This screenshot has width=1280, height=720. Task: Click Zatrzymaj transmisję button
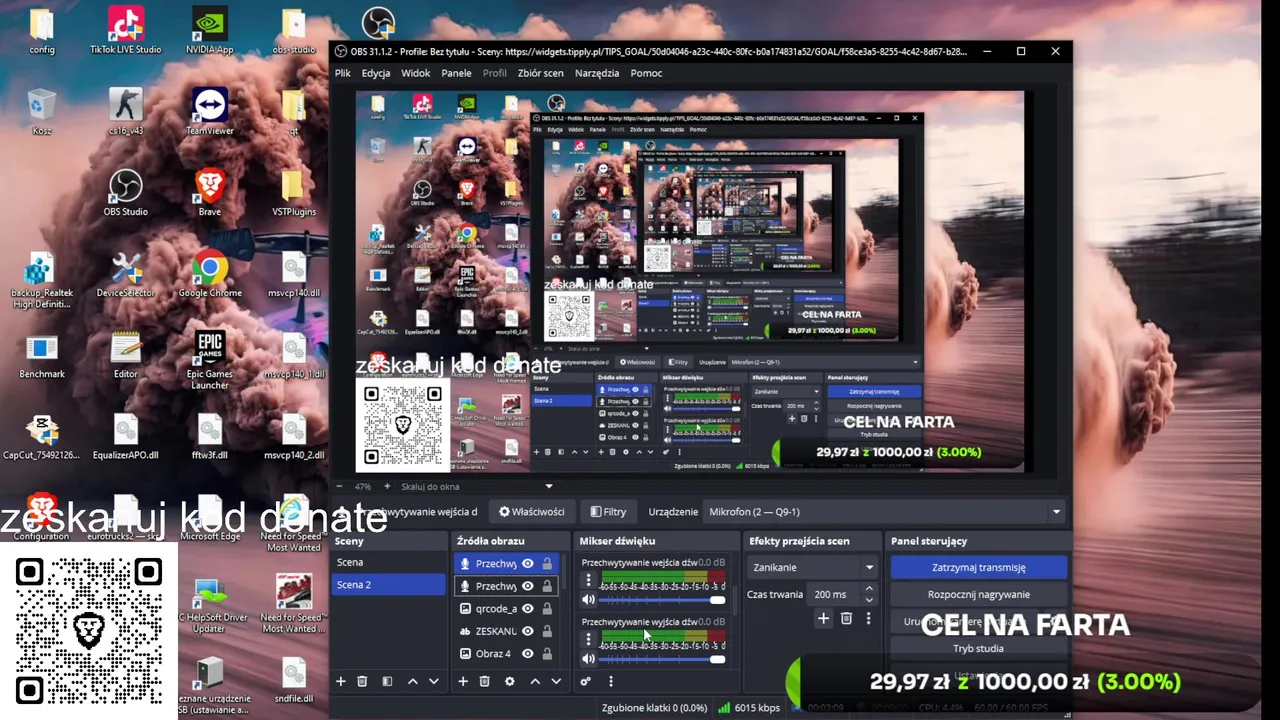[978, 567]
